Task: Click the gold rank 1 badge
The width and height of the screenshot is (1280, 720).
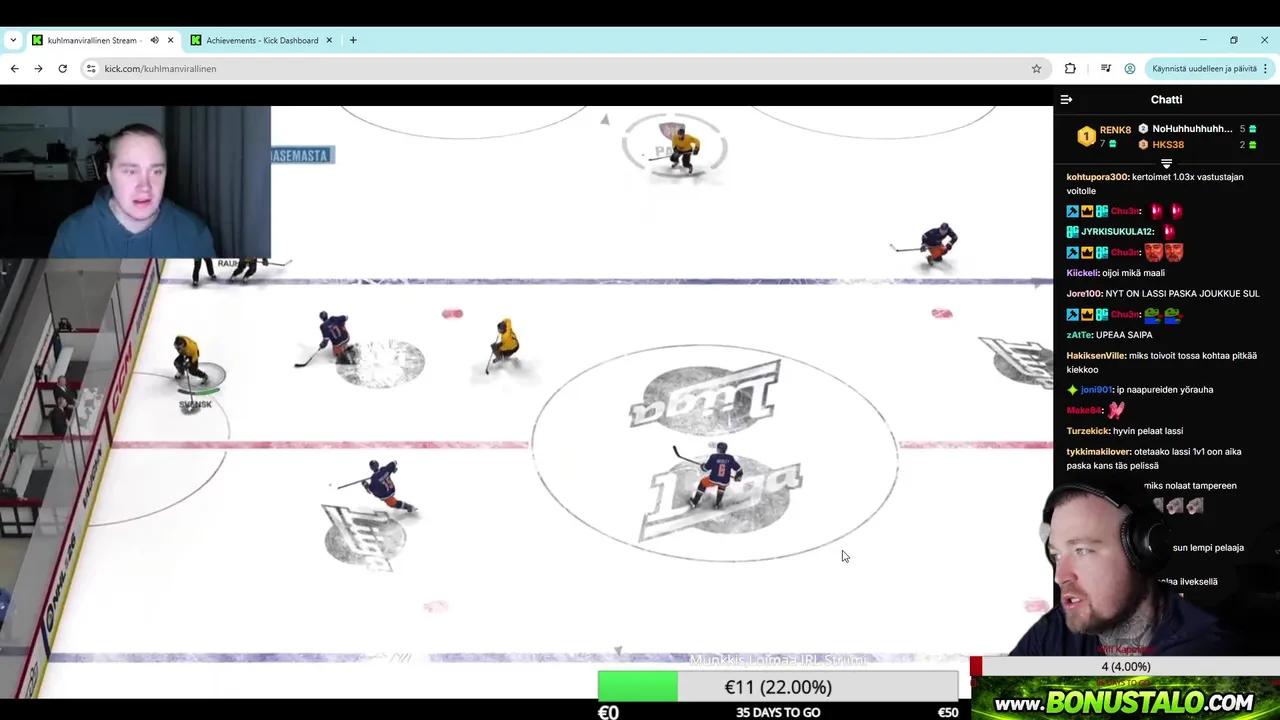Action: point(1086,136)
